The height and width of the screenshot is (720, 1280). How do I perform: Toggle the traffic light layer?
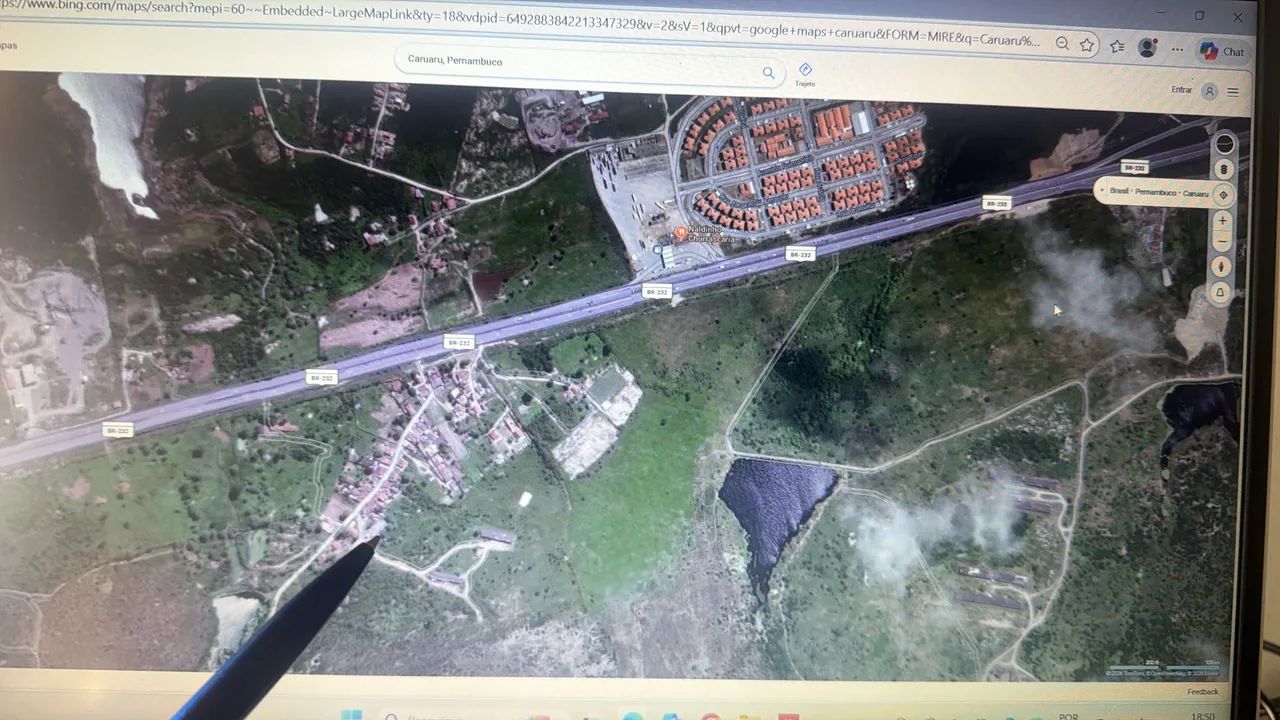1224,169
